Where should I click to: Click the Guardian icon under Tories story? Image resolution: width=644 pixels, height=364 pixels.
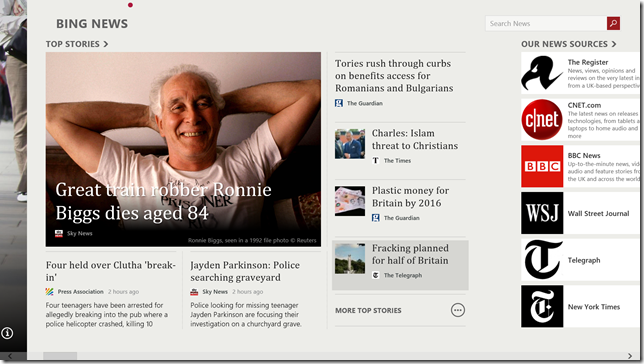coord(339,103)
